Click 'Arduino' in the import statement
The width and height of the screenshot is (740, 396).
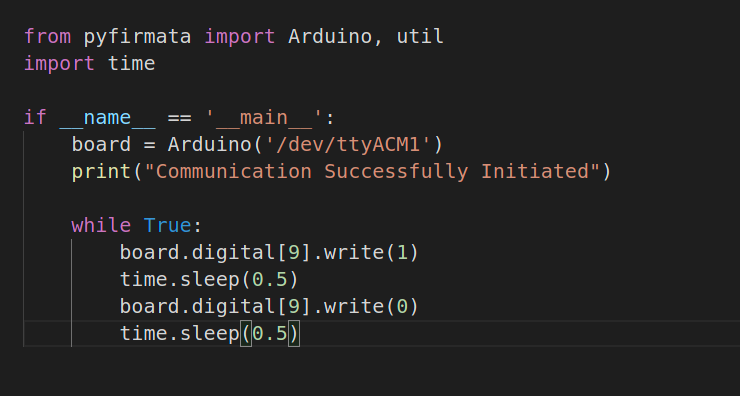click(x=330, y=36)
